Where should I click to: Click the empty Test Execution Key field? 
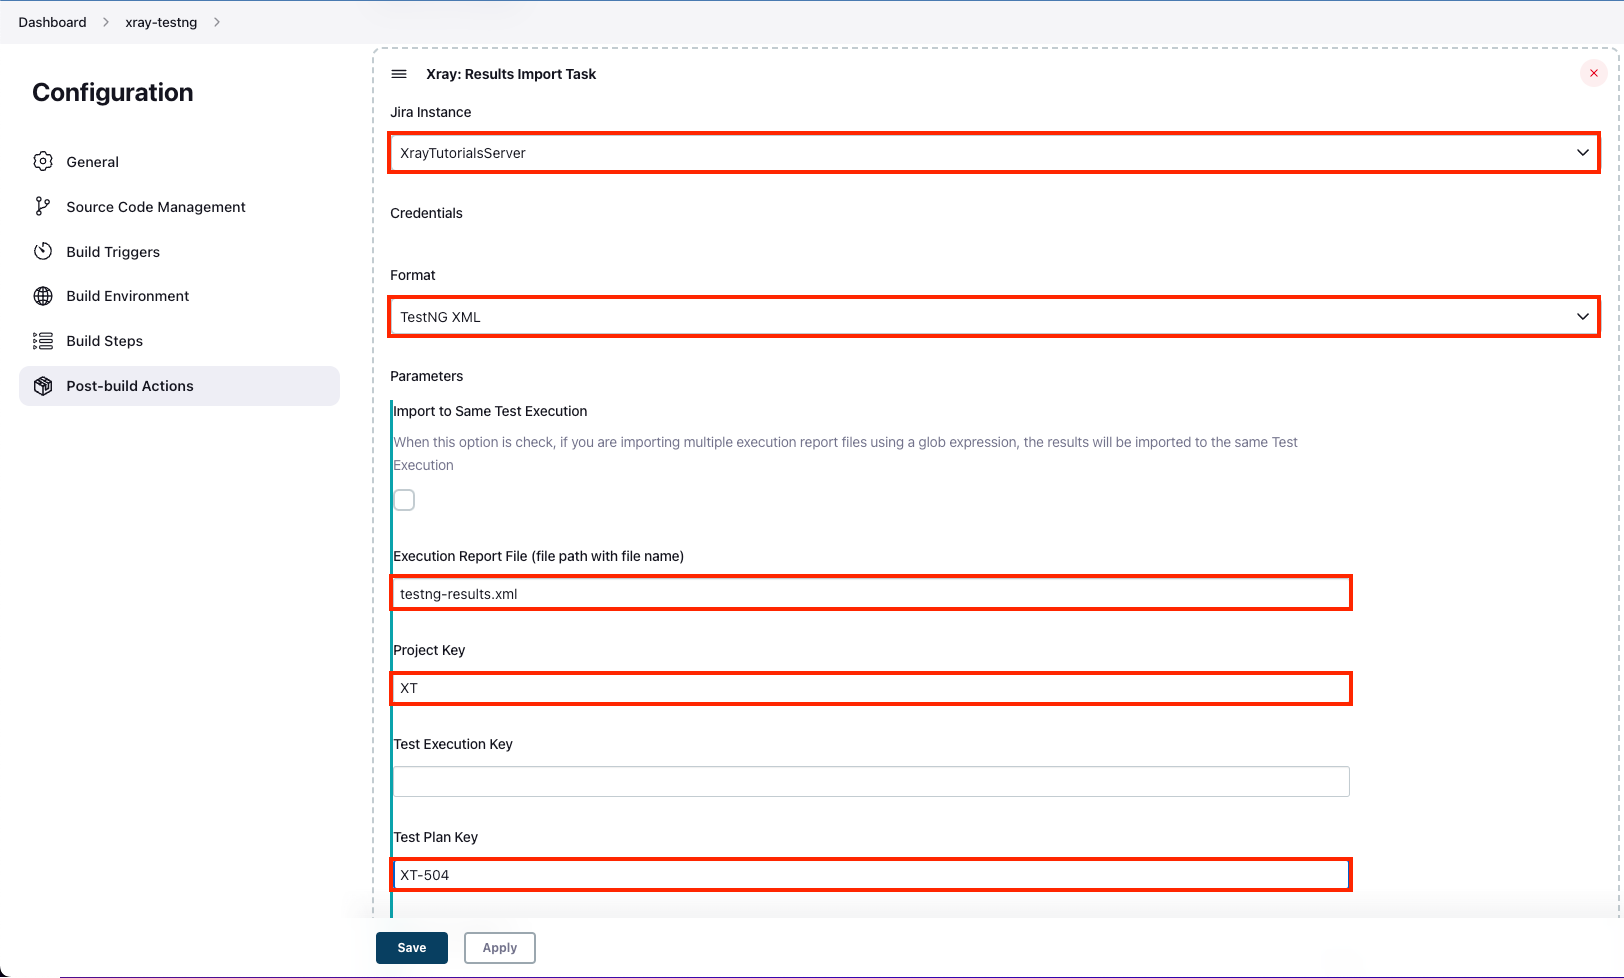click(871, 781)
